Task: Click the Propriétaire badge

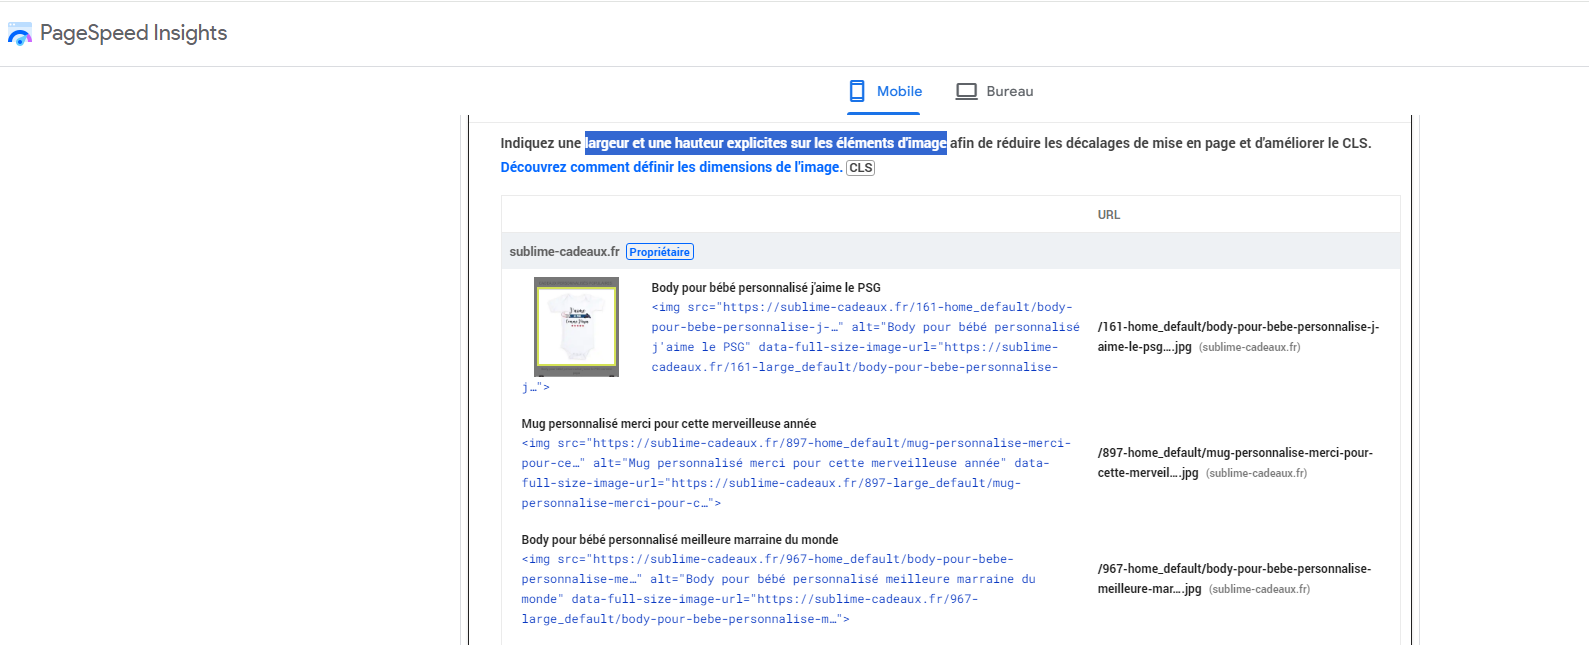Action: 660,252
